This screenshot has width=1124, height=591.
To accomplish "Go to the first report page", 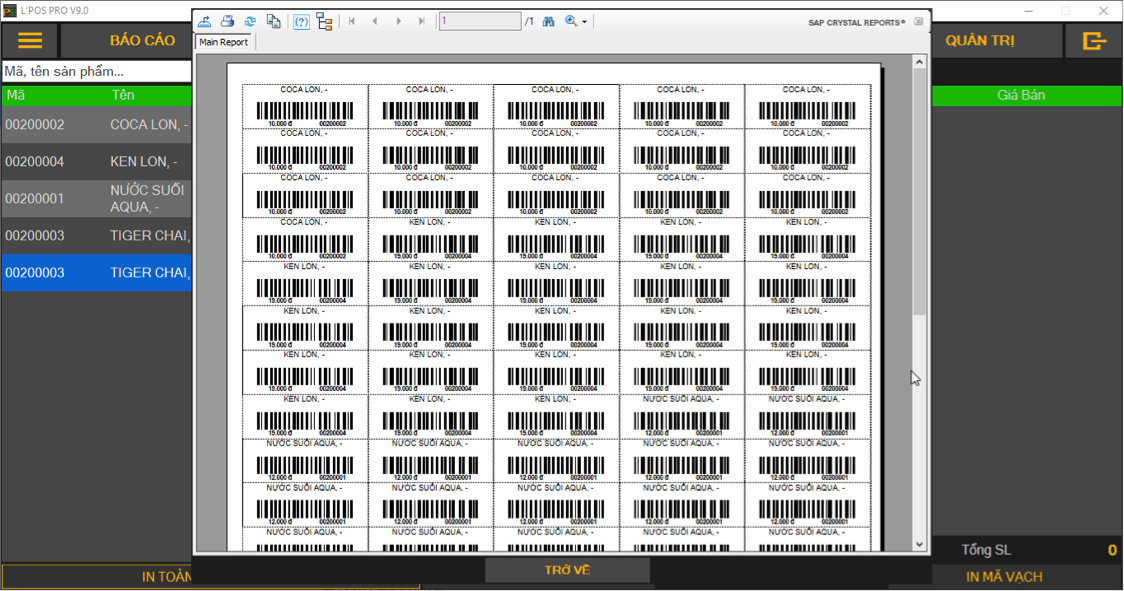I will 352,21.
